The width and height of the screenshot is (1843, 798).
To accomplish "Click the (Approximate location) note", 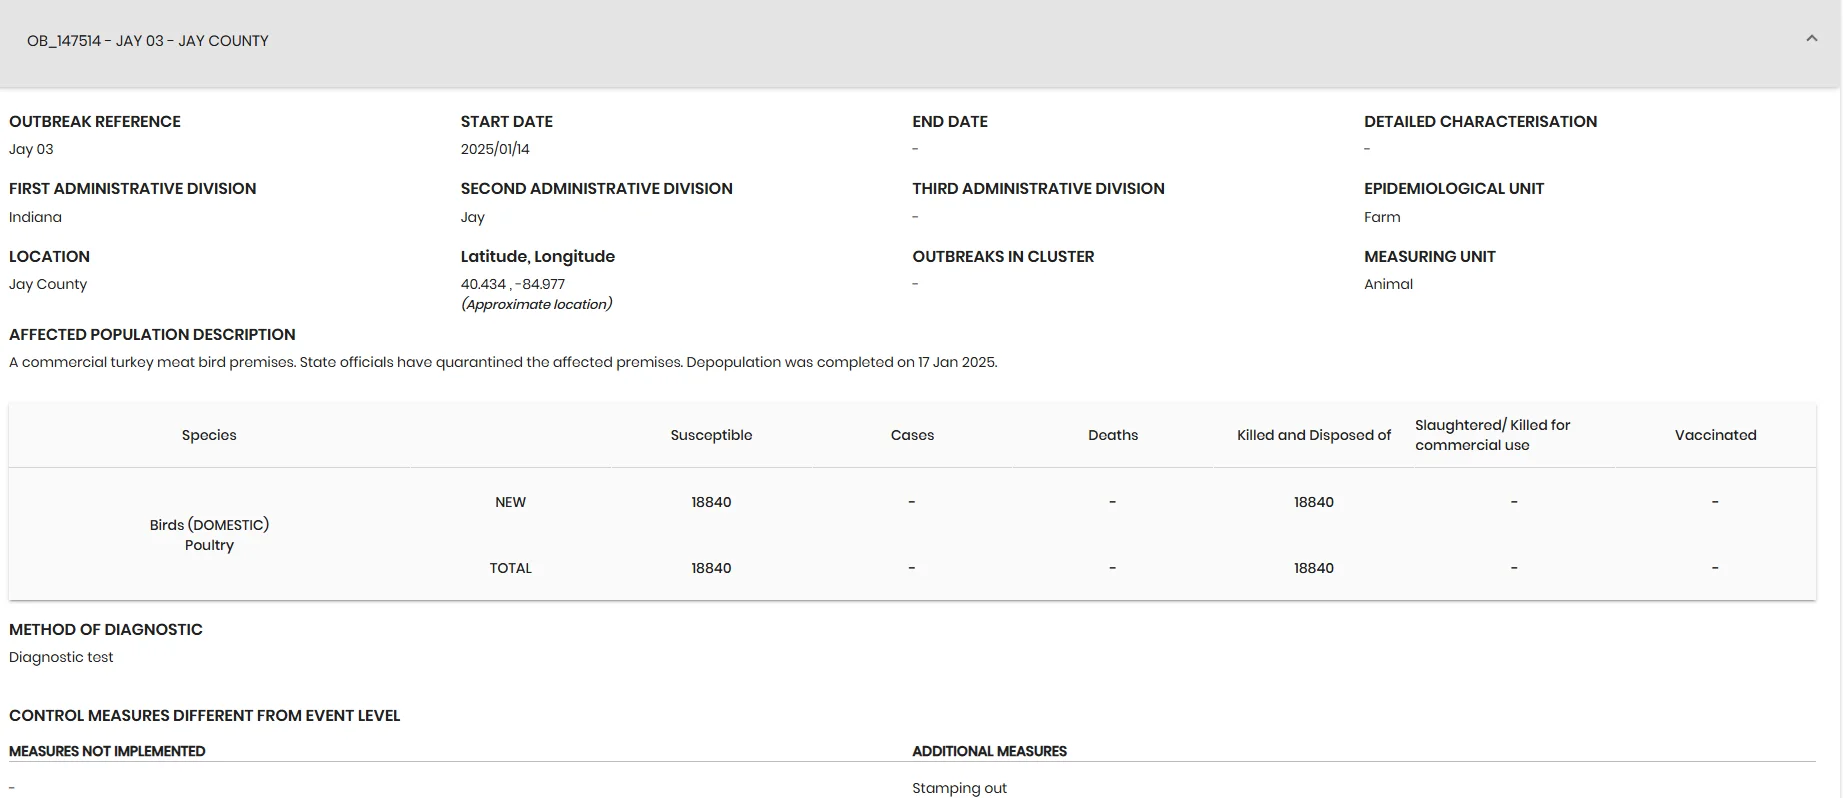I will click(537, 304).
